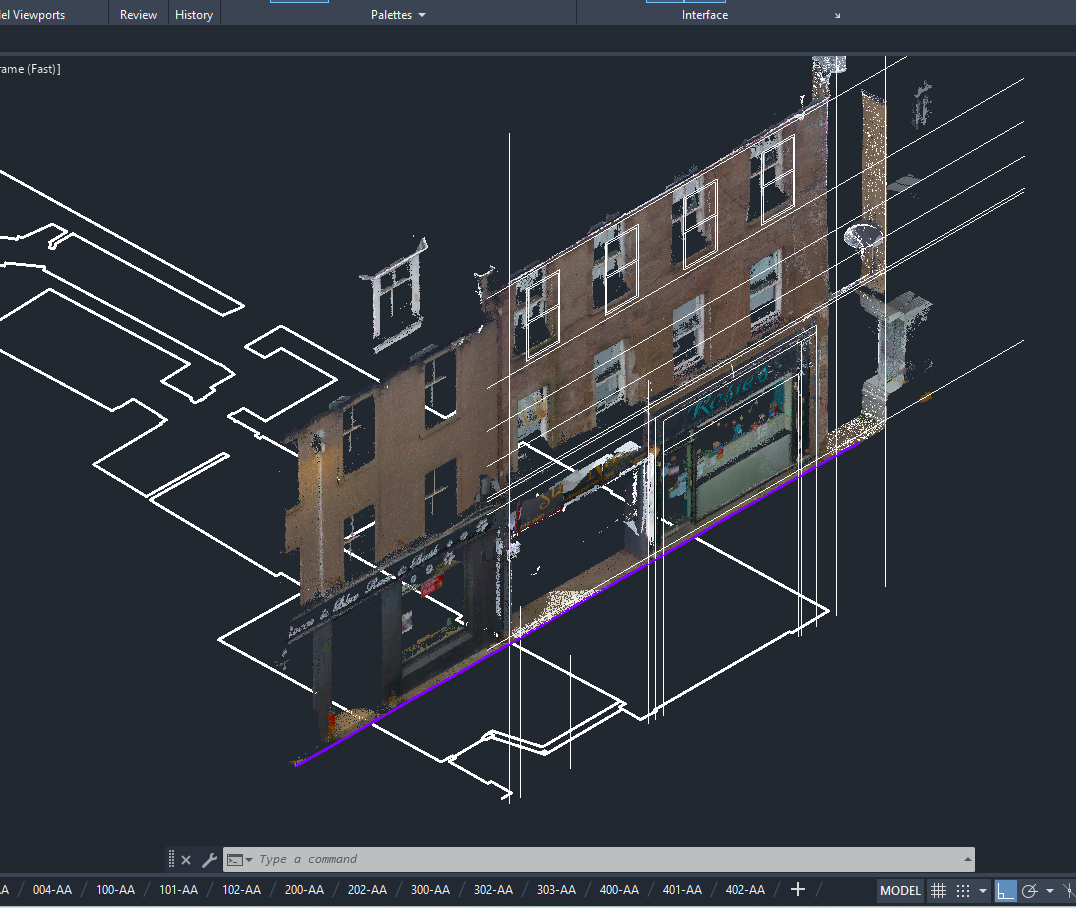
Task: Click the Type a command input
Action: pyautogui.click(x=600, y=860)
